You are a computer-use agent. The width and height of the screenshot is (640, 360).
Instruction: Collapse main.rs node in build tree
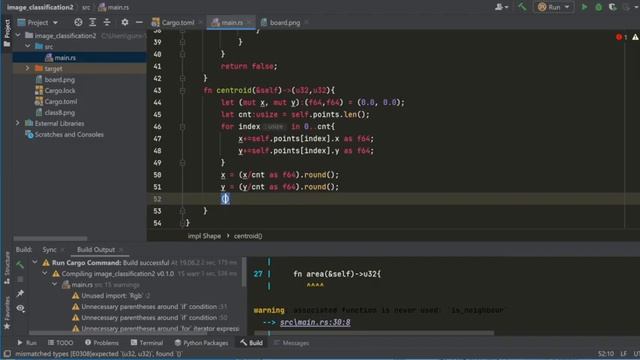55,284
